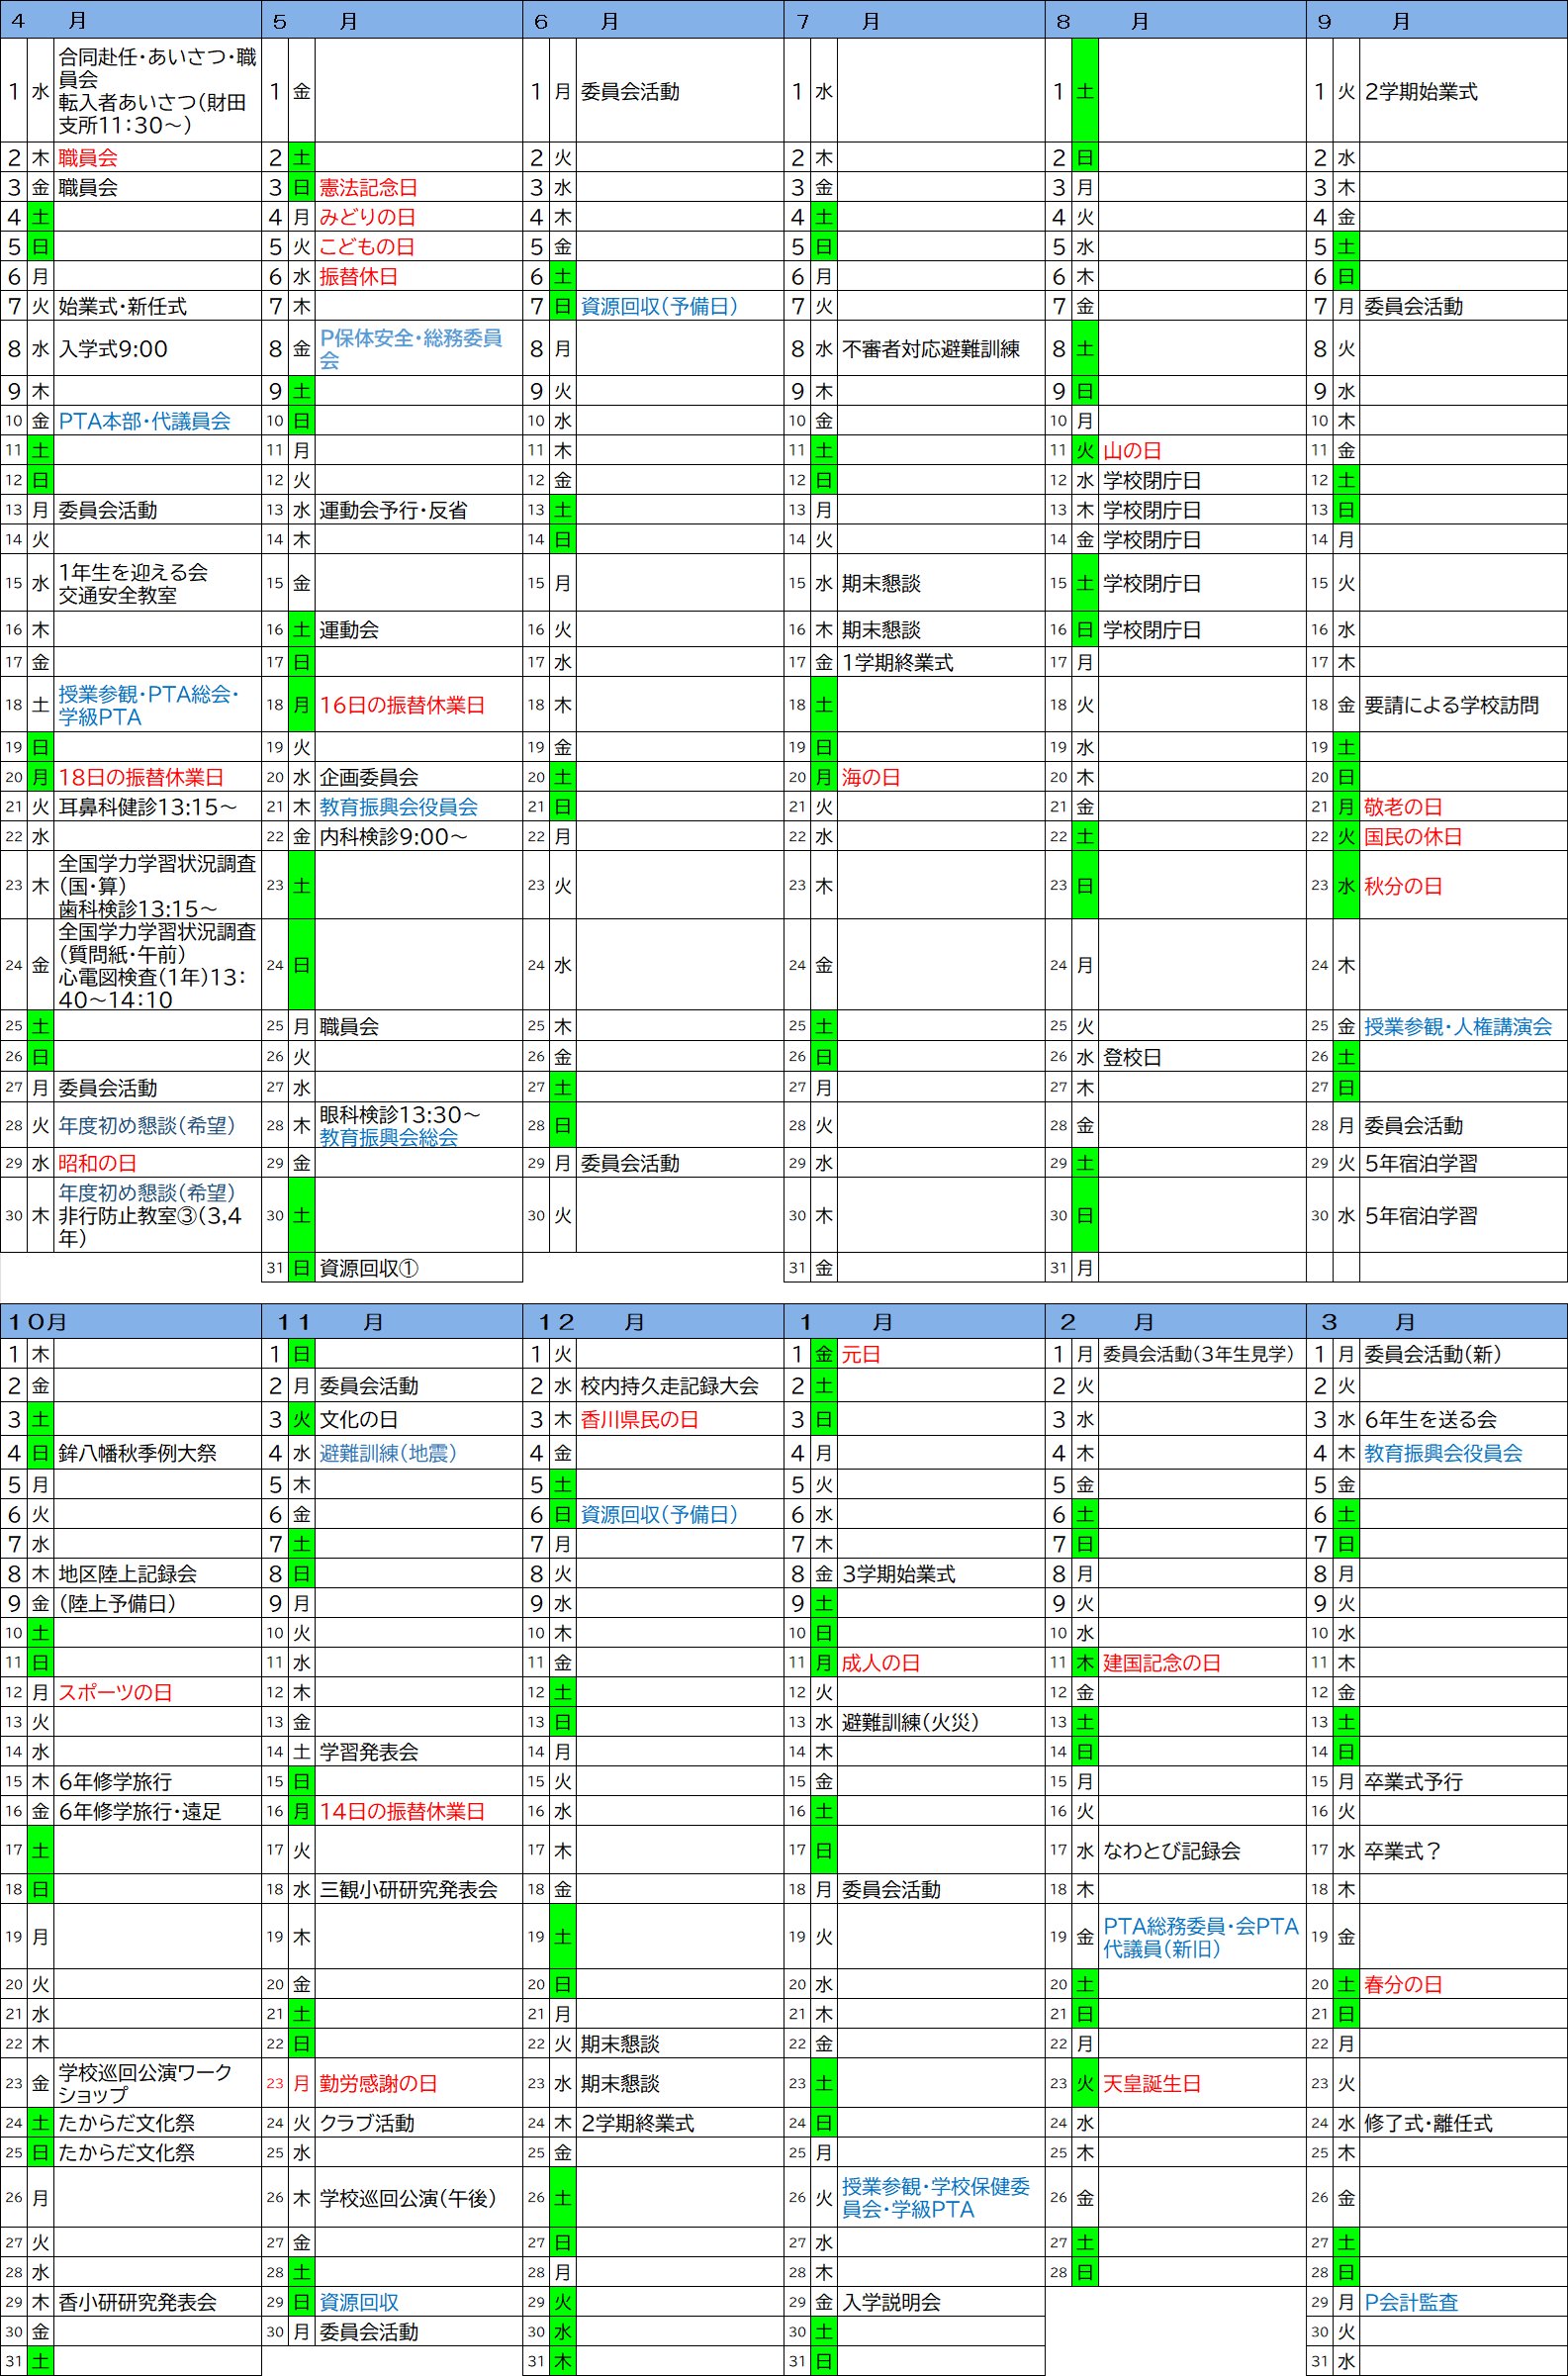
Task: Select the red 昭和の日 holiday
Action: [97, 1163]
